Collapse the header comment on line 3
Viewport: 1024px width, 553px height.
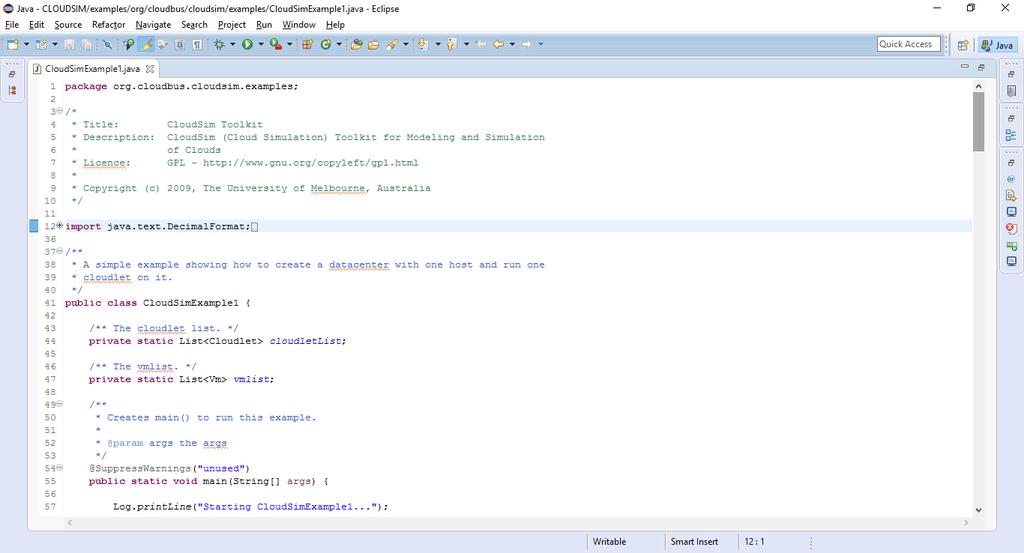point(59,111)
